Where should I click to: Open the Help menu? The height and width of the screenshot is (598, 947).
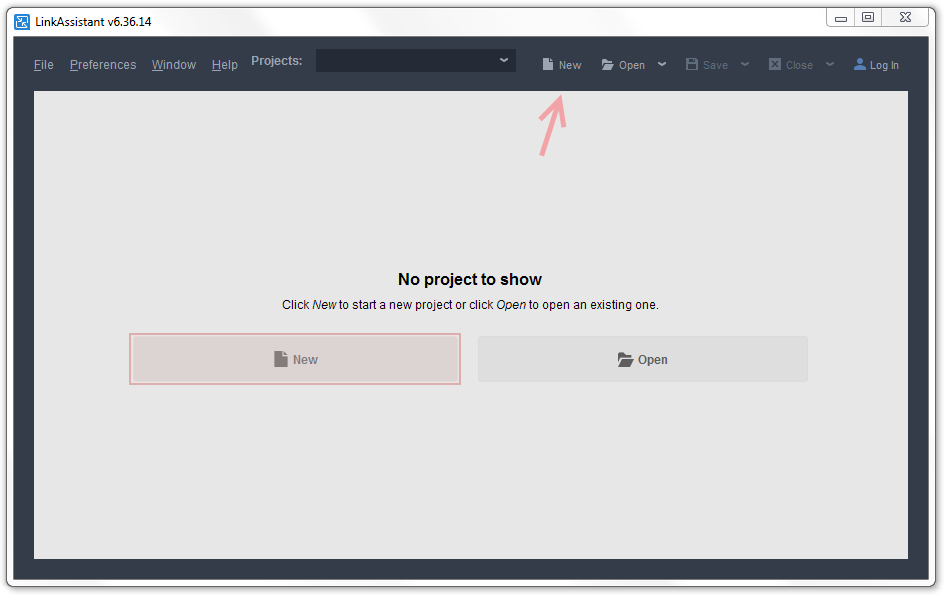coord(225,65)
